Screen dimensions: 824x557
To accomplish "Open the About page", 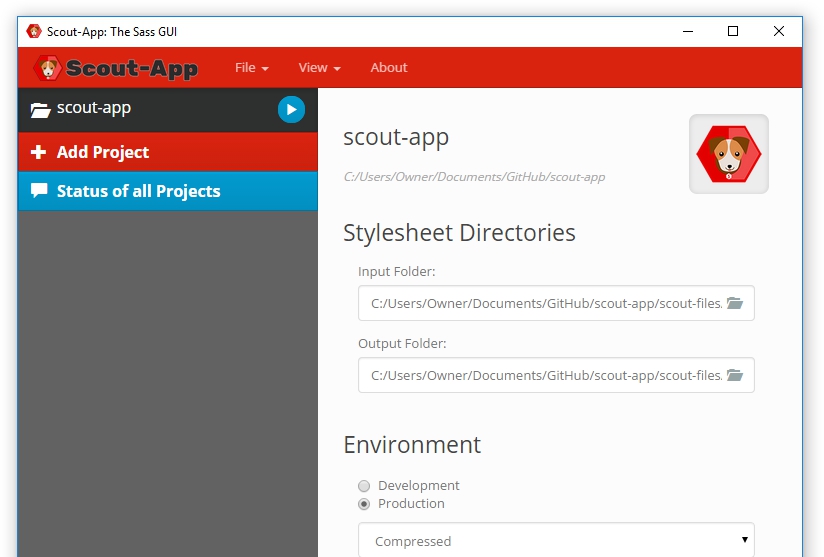I will 389,68.
